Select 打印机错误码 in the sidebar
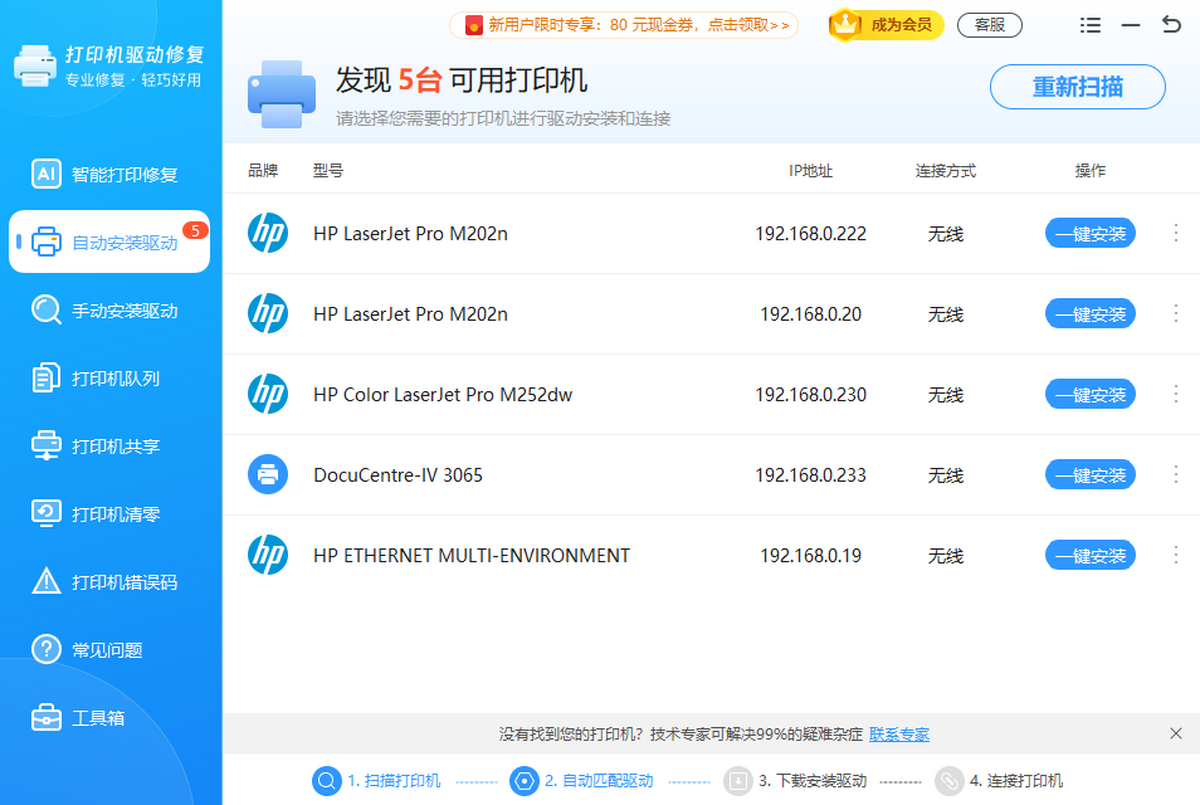1200x805 pixels. point(110,581)
